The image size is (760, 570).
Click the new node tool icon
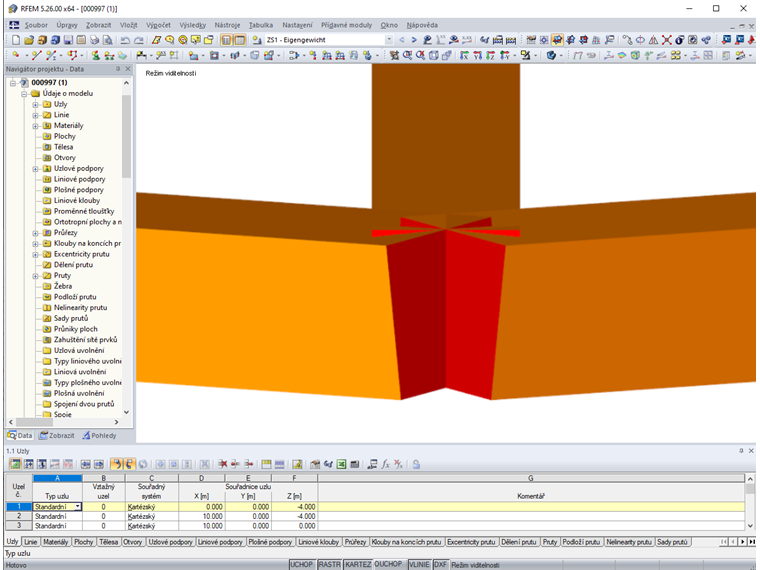[x=16, y=55]
